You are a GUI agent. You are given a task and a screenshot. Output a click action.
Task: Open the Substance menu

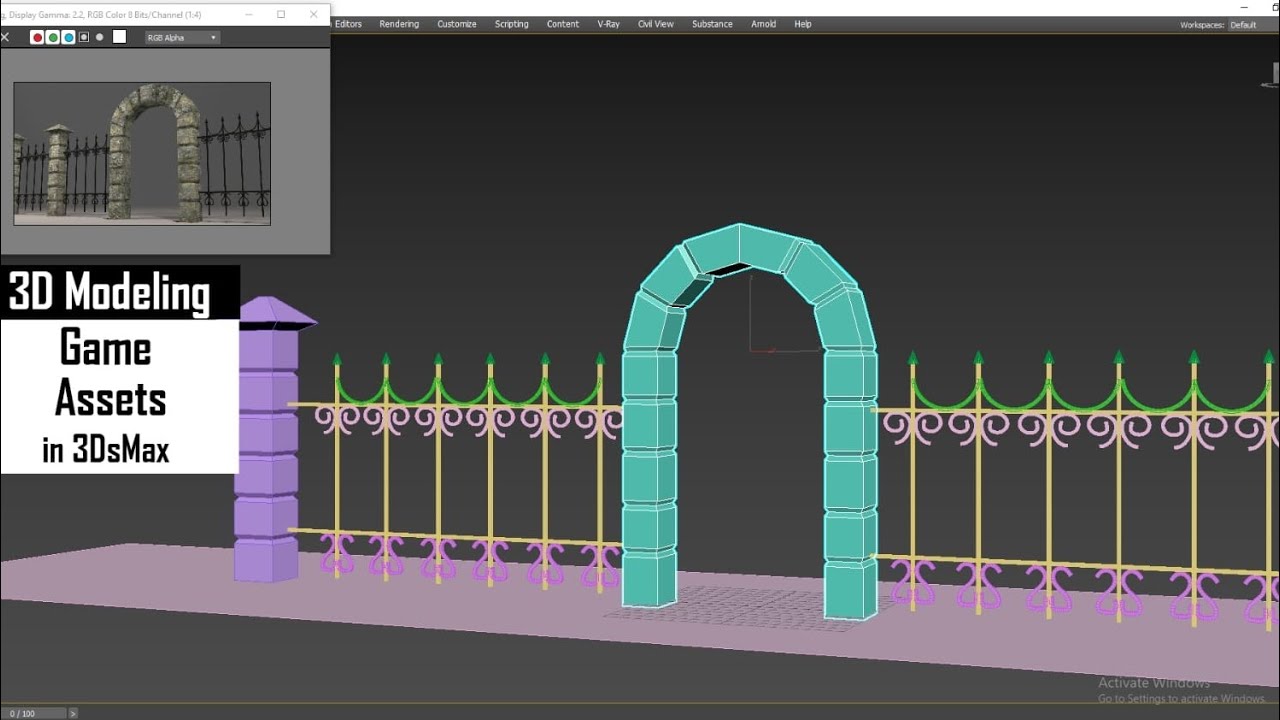tap(712, 24)
